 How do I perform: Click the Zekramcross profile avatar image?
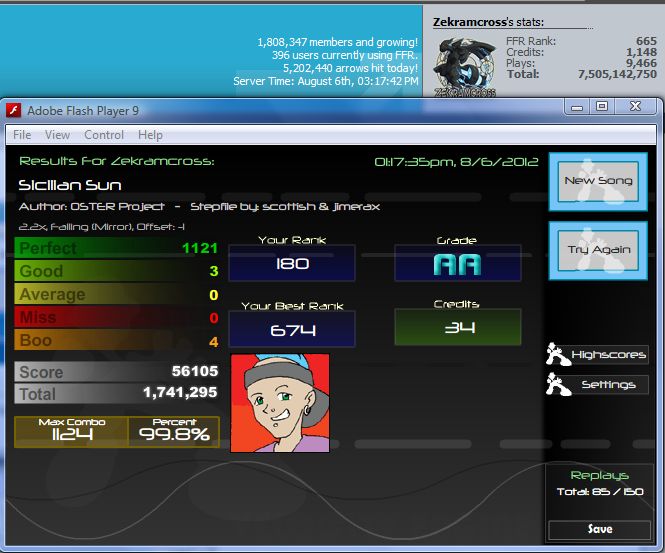pos(465,67)
